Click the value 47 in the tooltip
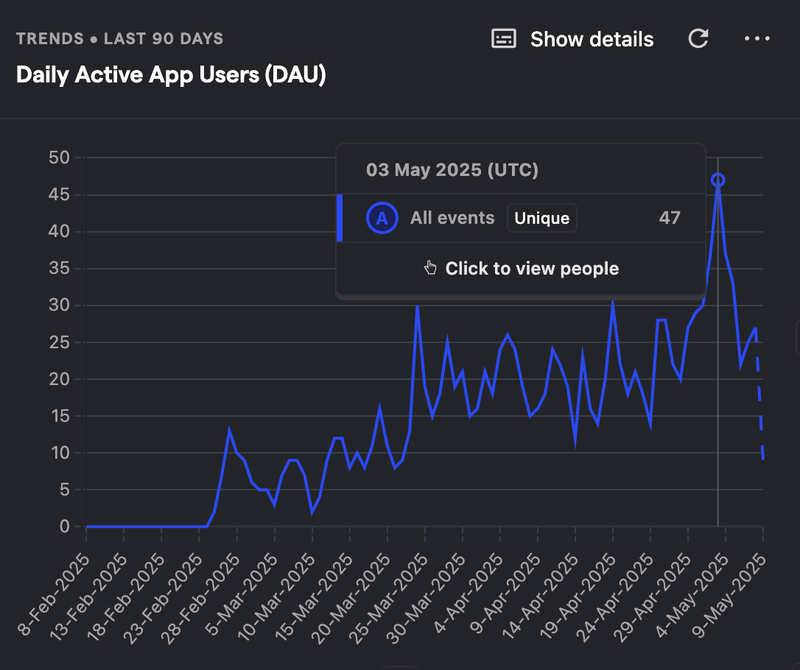This screenshot has width=800, height=670. [669, 218]
